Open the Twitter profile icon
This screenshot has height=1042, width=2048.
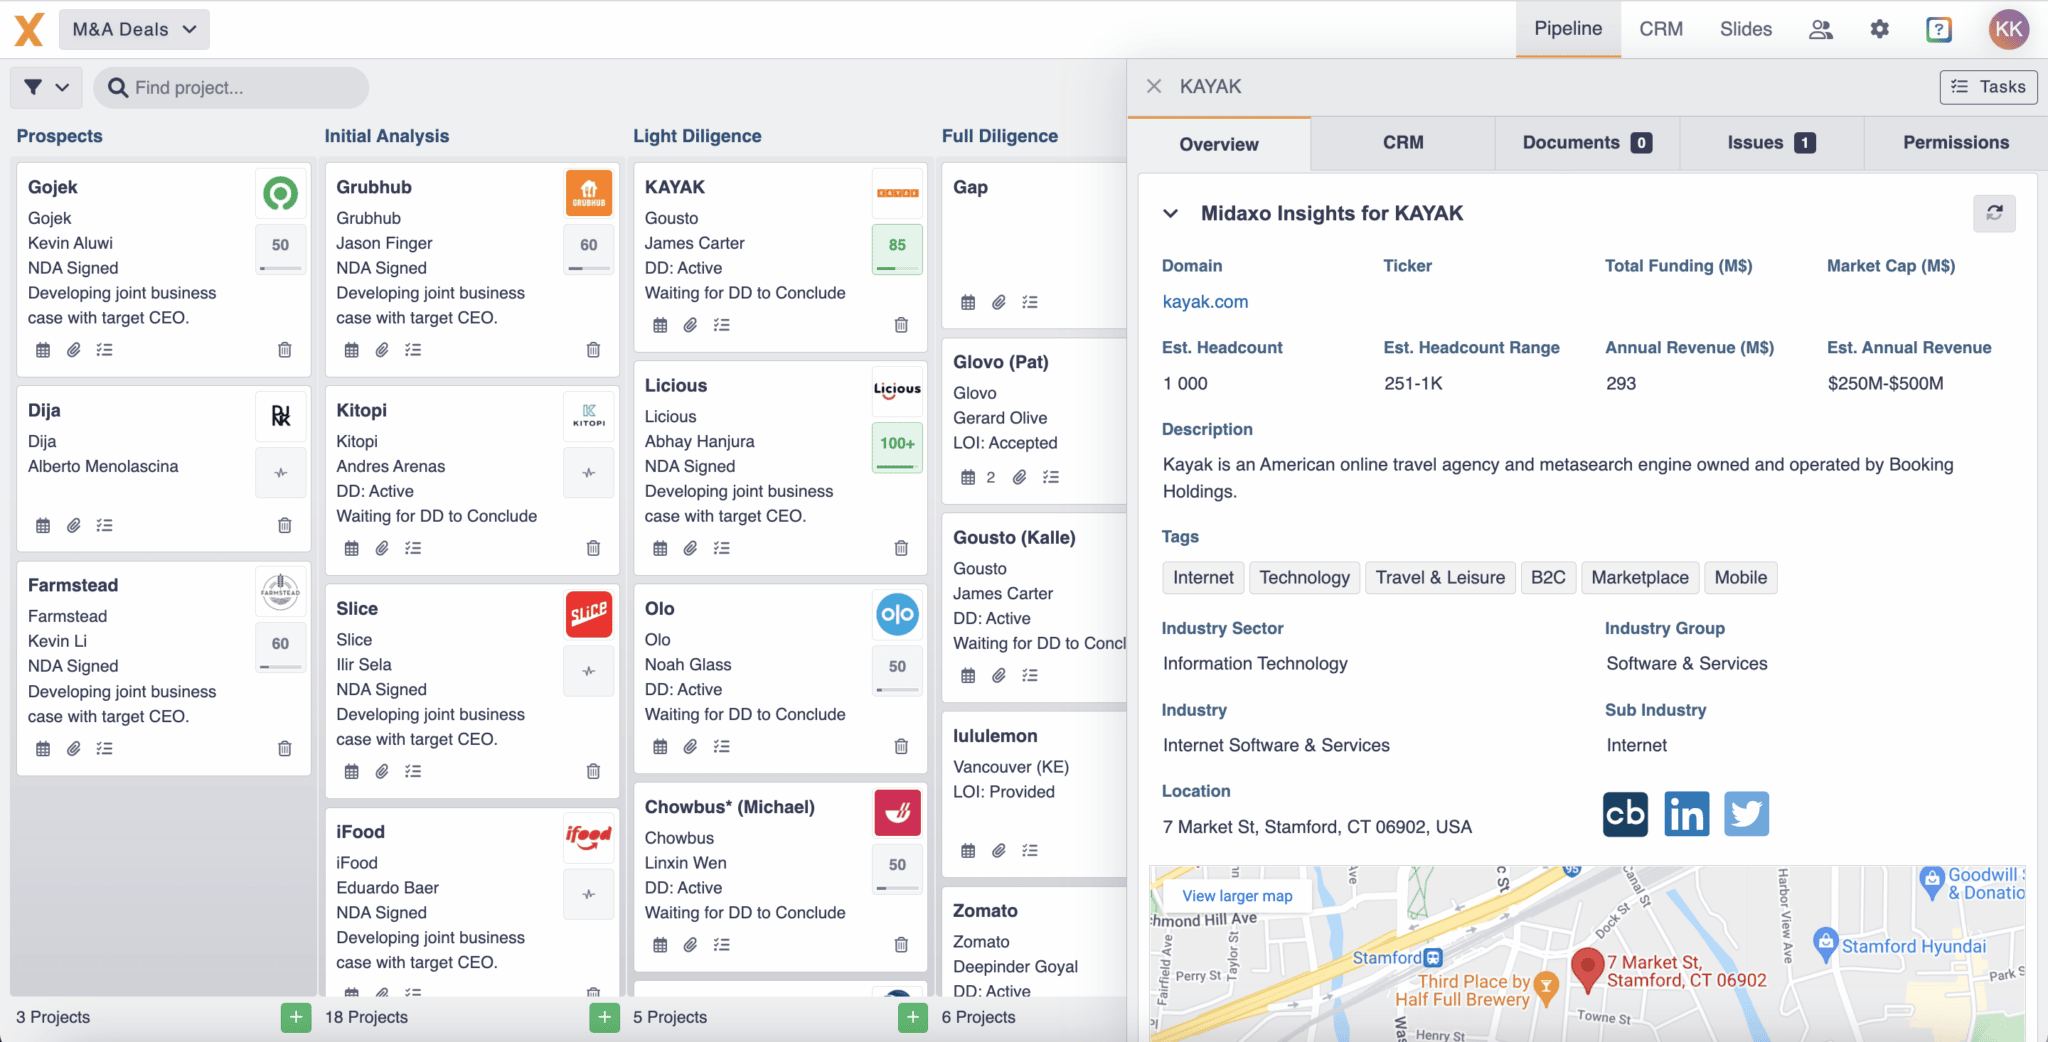click(1746, 814)
